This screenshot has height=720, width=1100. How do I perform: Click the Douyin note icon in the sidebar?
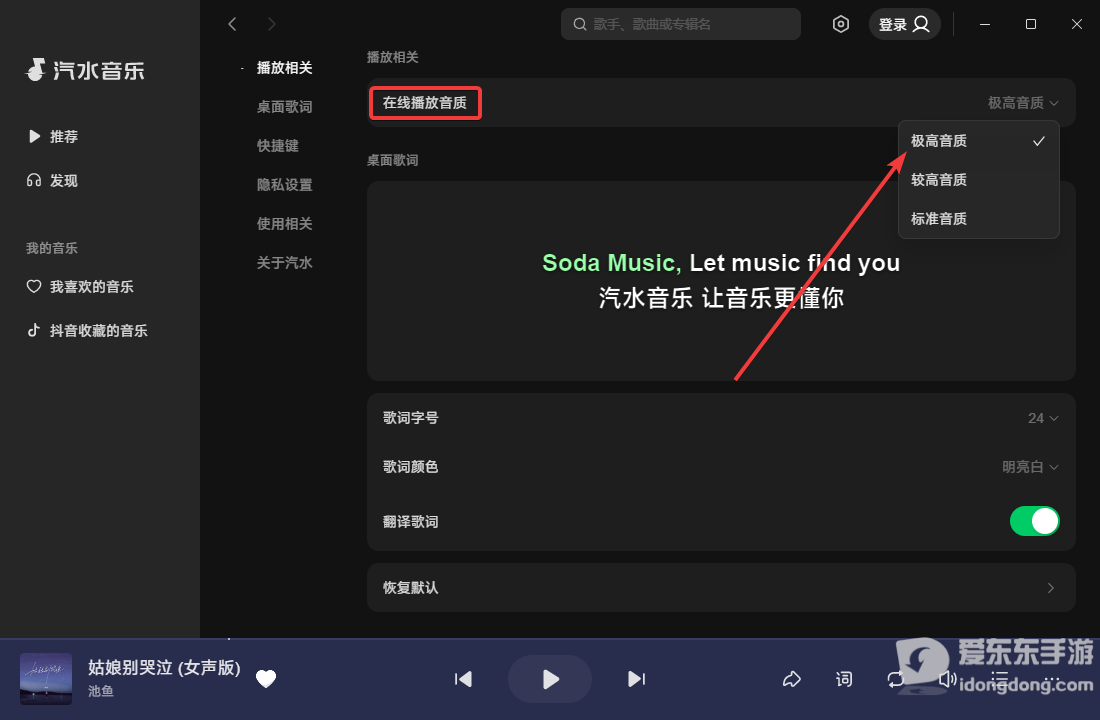pos(34,330)
